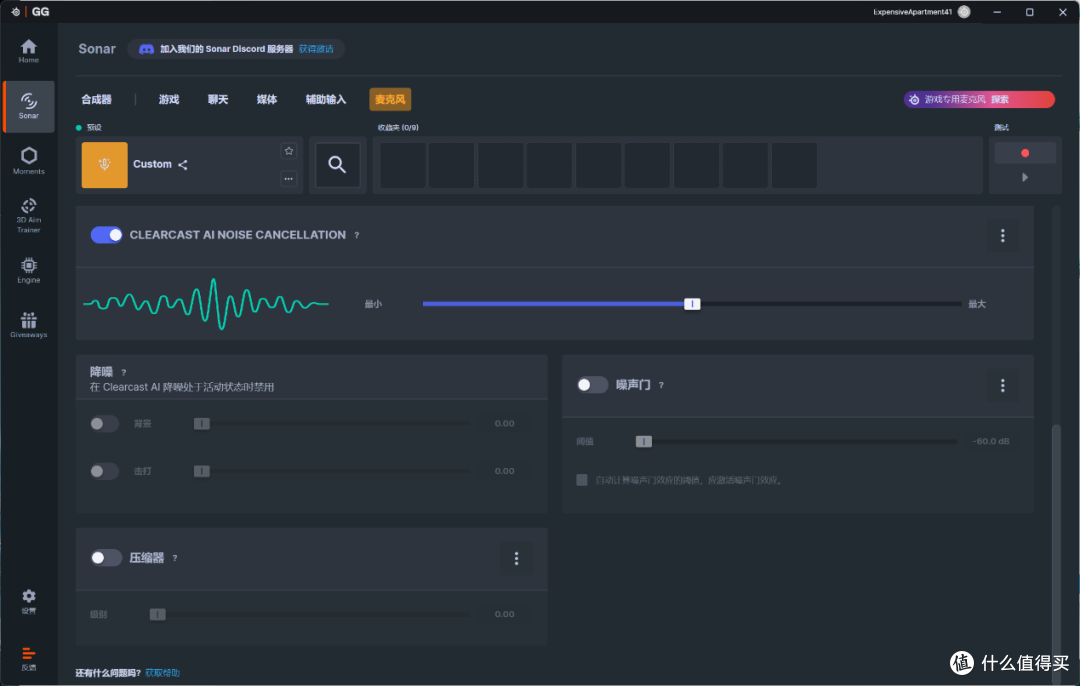Show compressor help question mark
1080x686 pixels.
tap(174, 558)
